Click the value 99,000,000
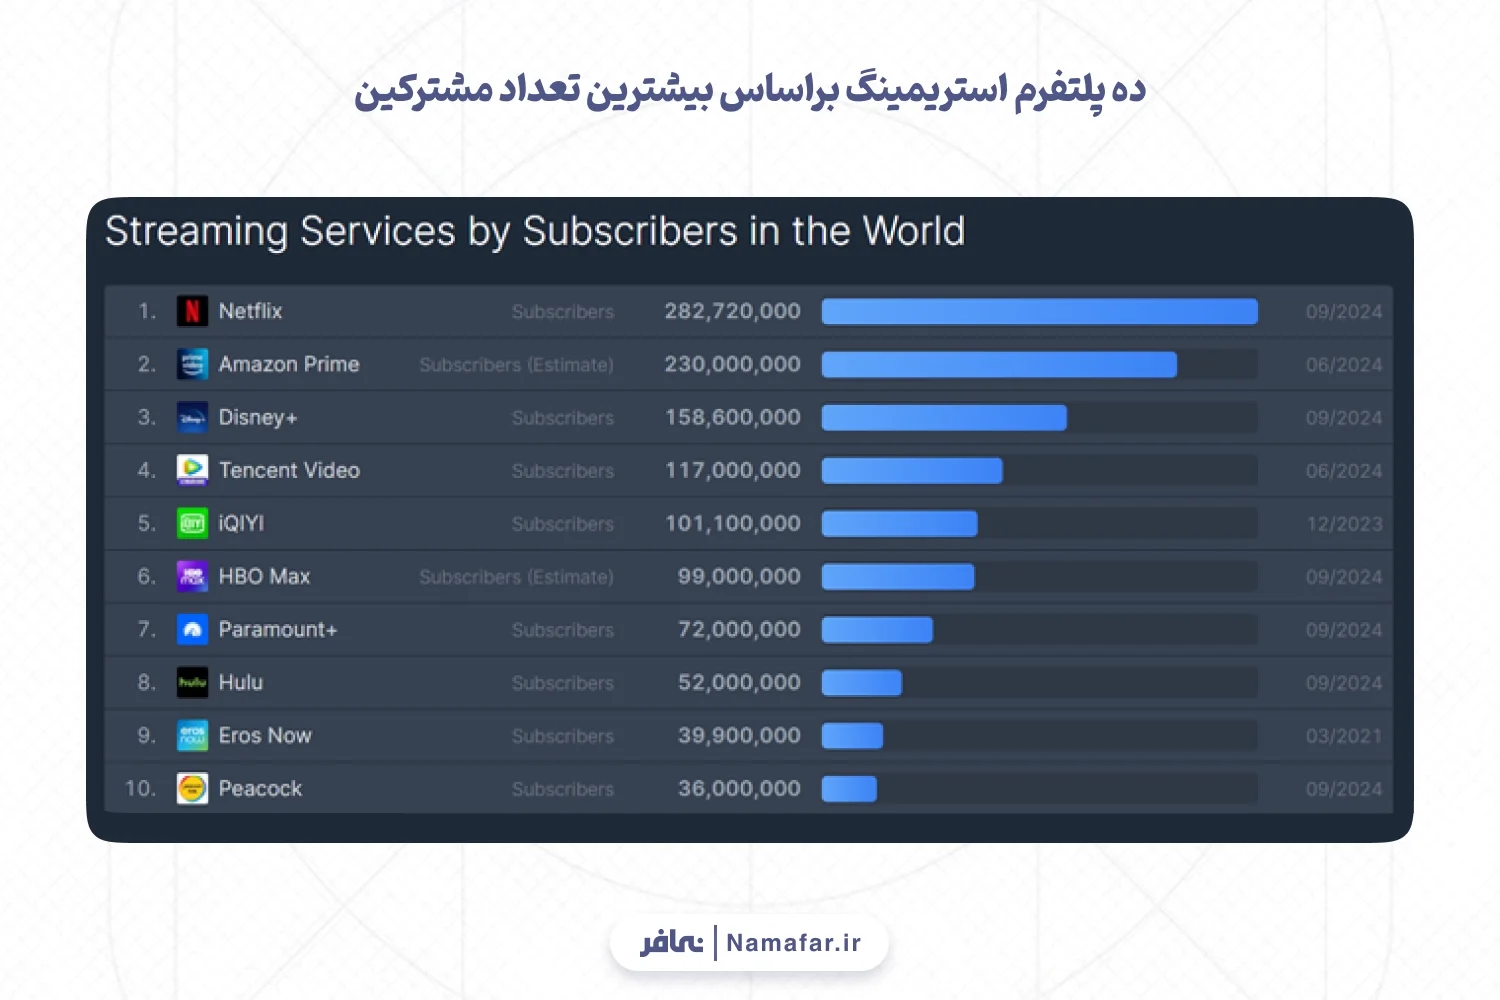The width and height of the screenshot is (1500, 1000). (739, 576)
